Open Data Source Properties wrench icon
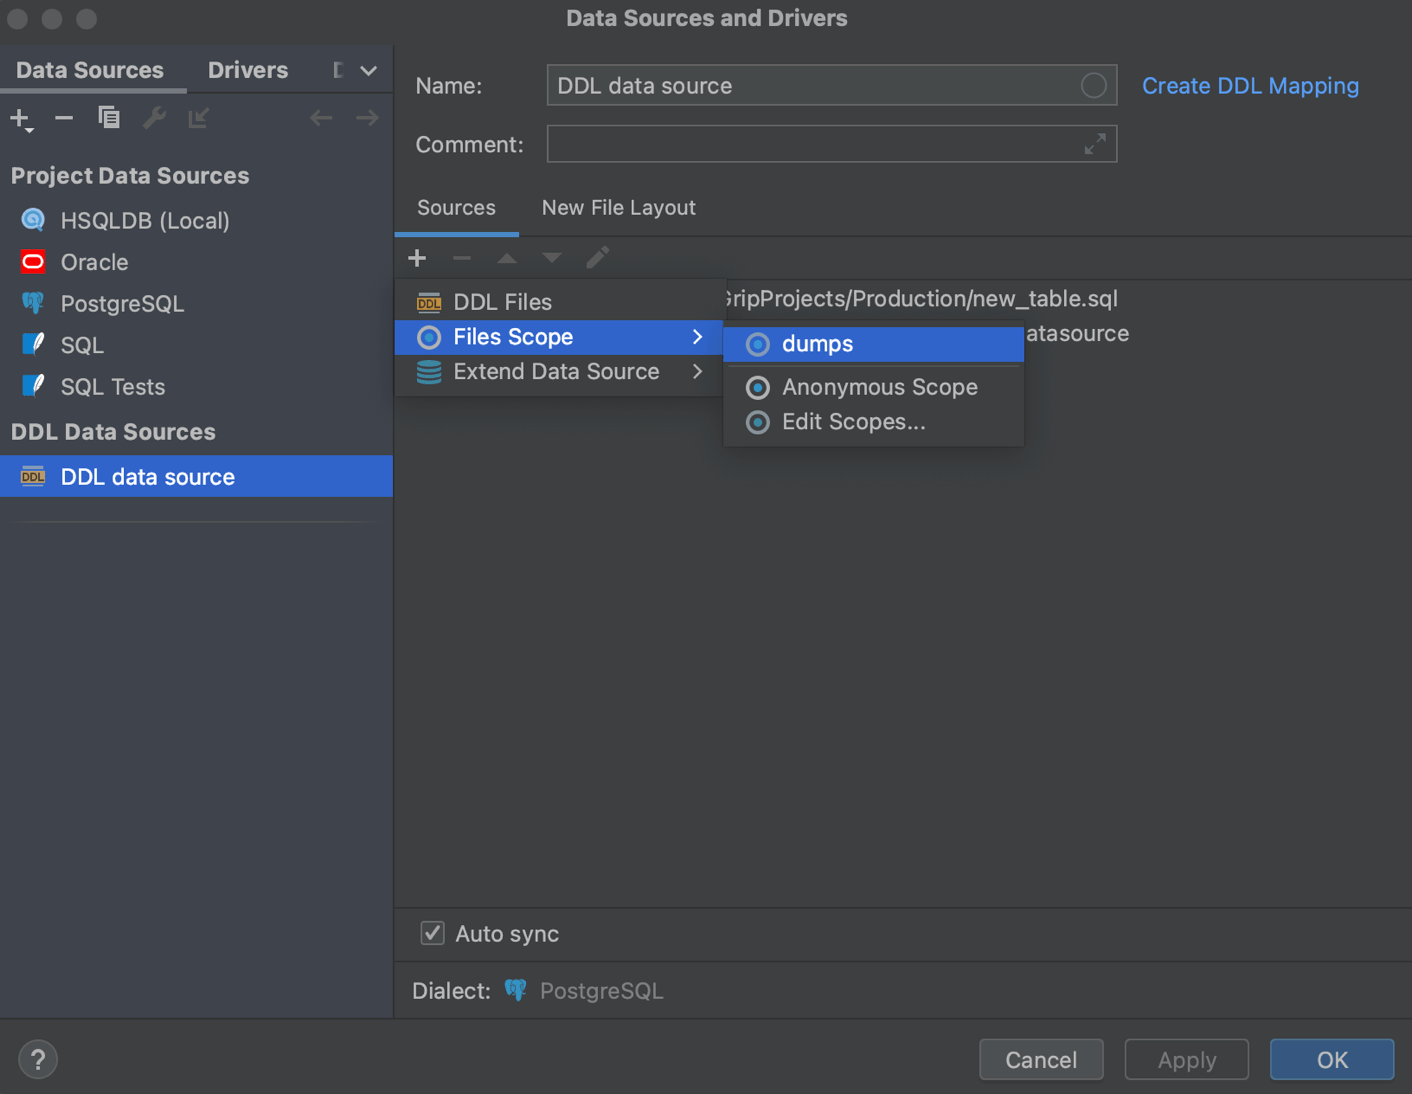Viewport: 1412px width, 1094px height. (x=153, y=117)
